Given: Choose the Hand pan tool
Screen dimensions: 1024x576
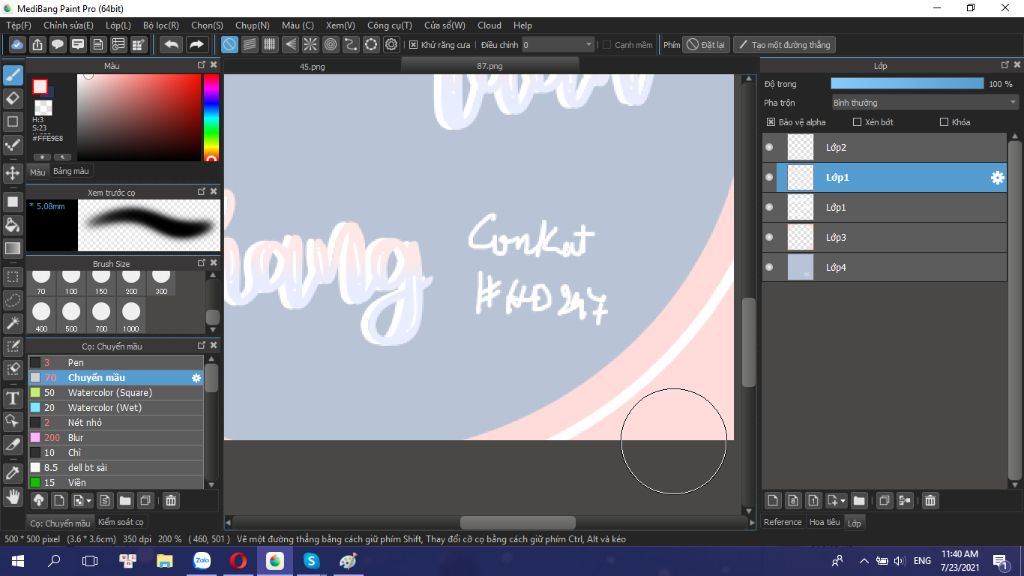Looking at the screenshot, I should pyautogui.click(x=13, y=496).
